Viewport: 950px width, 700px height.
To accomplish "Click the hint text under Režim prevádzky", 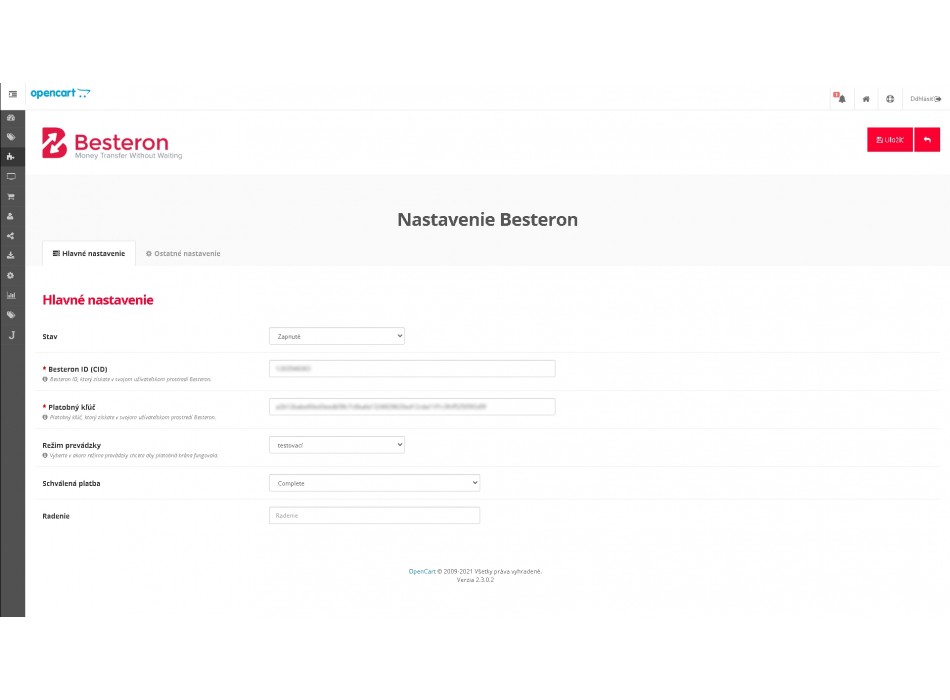I will (x=134, y=455).
